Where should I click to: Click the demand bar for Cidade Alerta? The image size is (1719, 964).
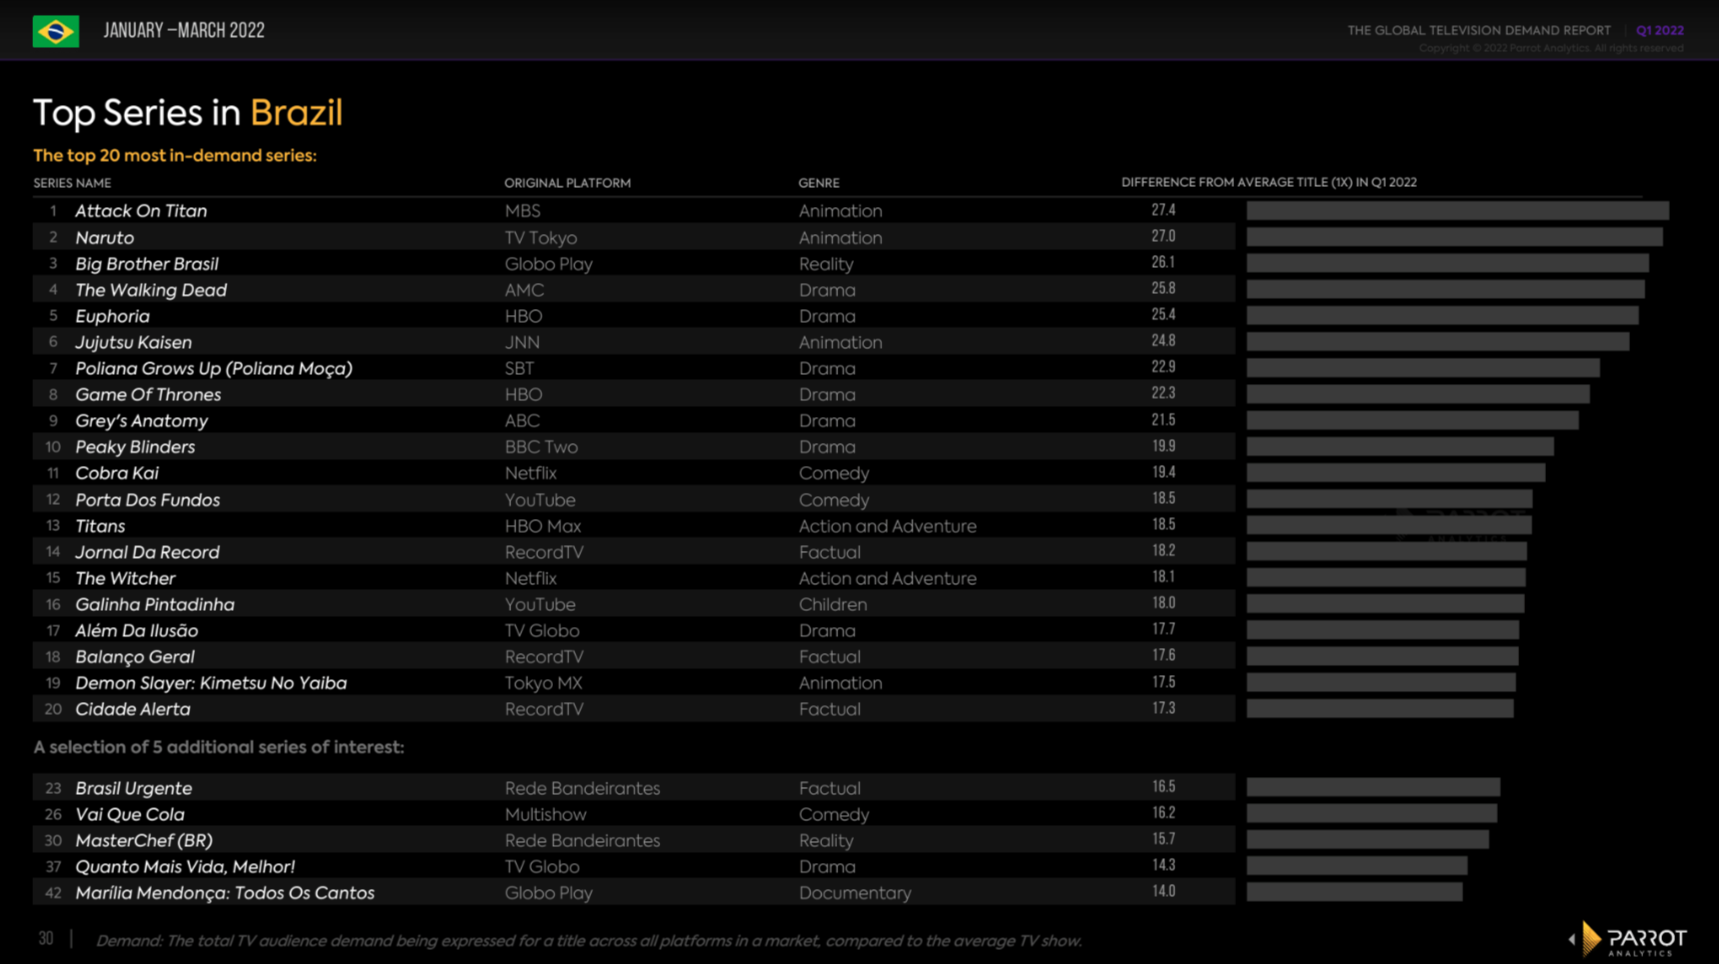[1380, 708]
